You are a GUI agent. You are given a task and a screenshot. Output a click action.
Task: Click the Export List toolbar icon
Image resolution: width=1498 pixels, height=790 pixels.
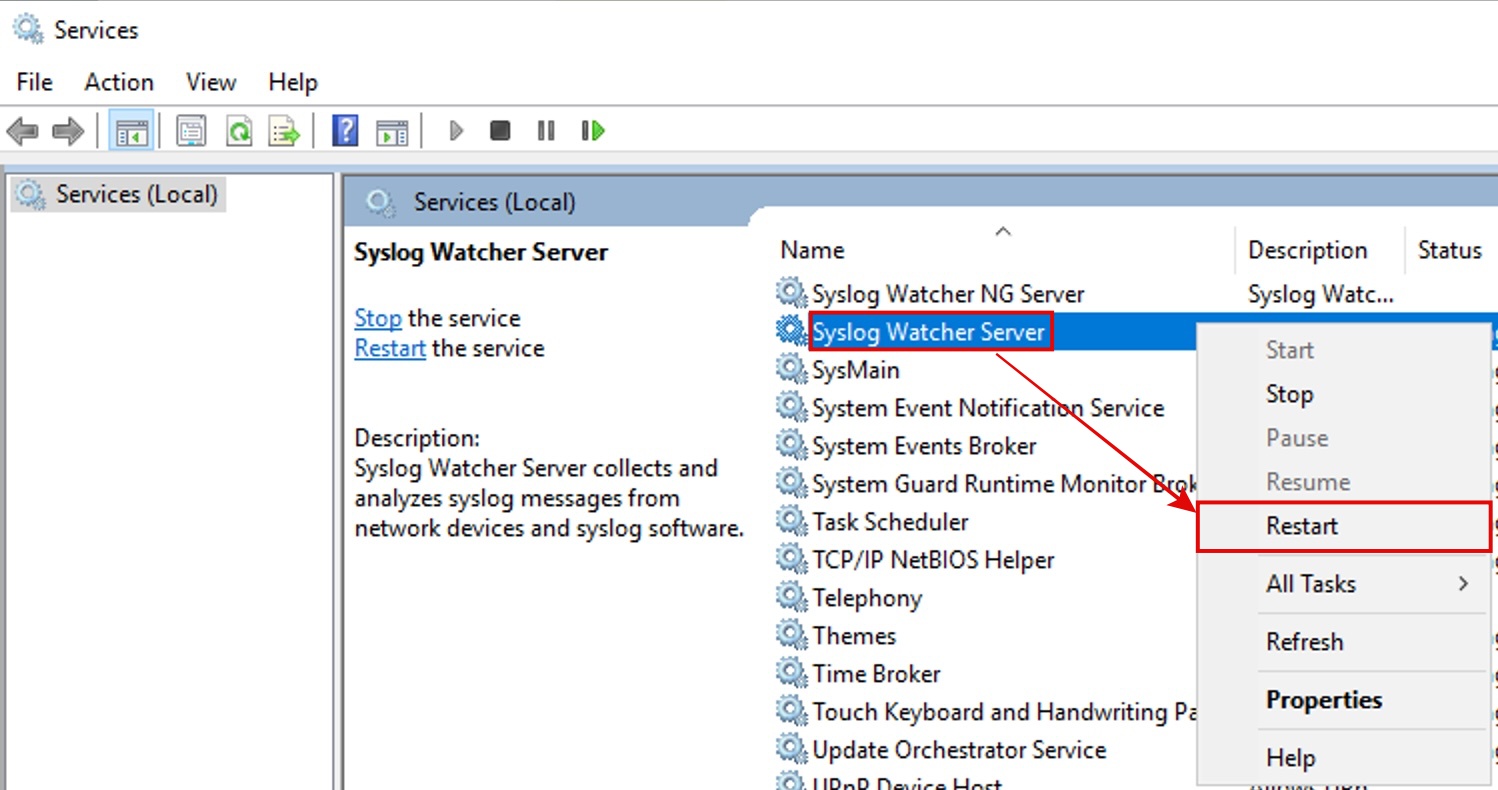pos(285,131)
